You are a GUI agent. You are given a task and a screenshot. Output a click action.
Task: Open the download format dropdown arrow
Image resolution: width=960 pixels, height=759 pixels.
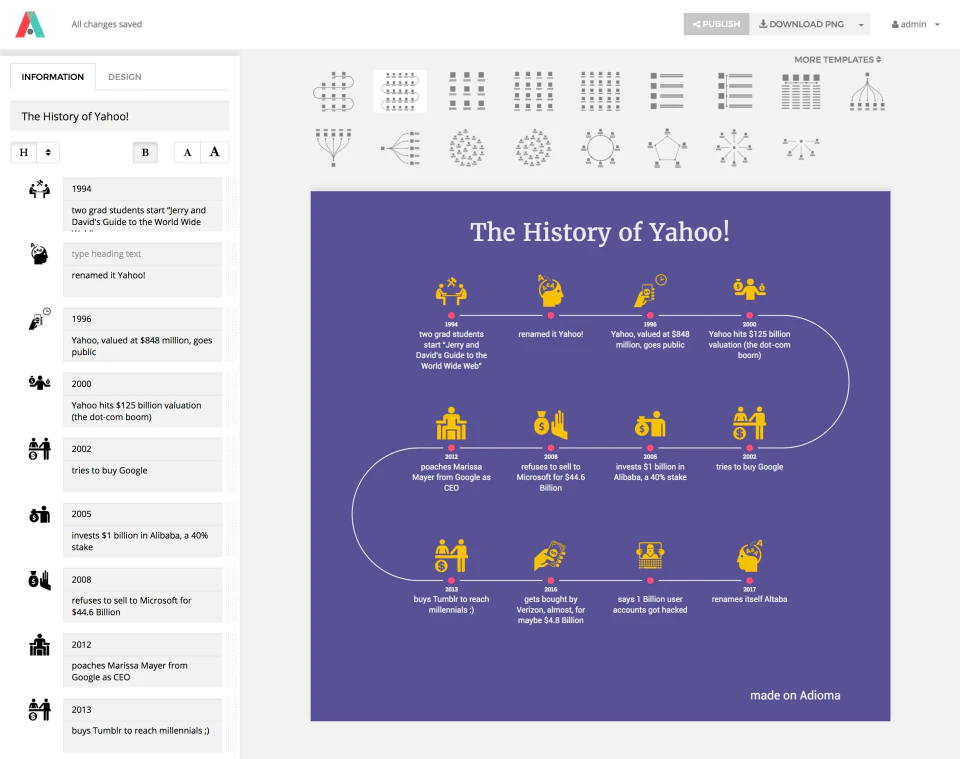click(861, 24)
